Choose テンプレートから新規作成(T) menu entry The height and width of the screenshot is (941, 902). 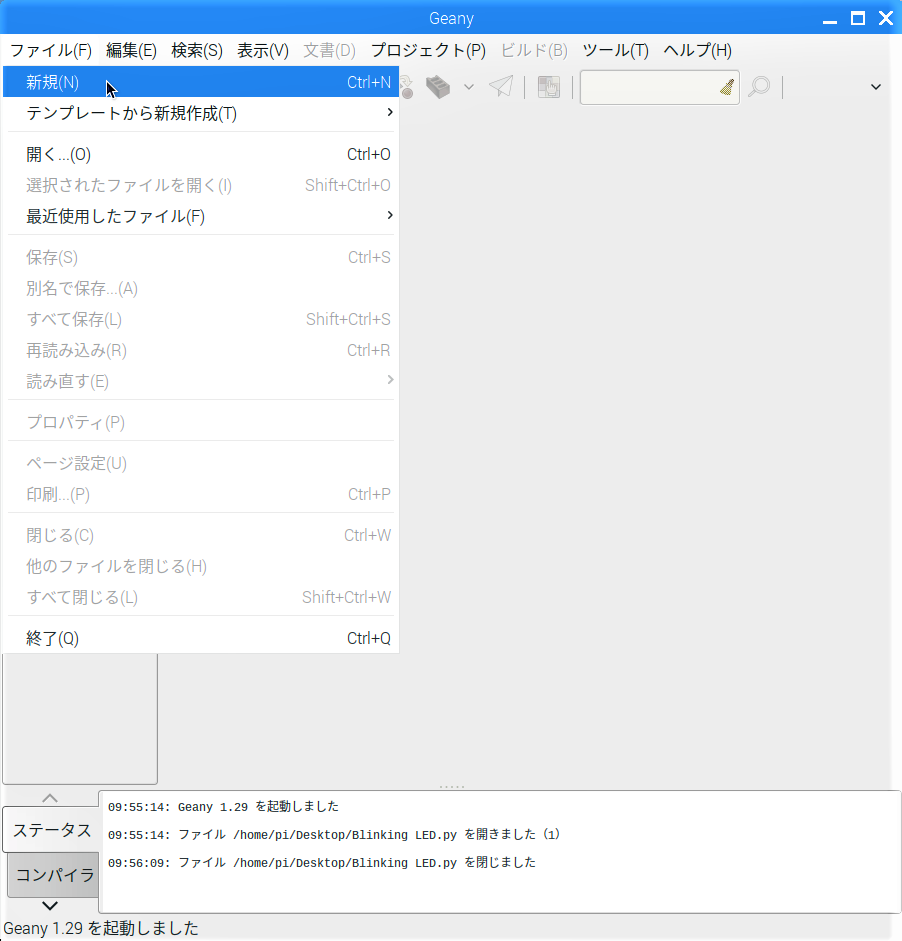click(x=201, y=113)
